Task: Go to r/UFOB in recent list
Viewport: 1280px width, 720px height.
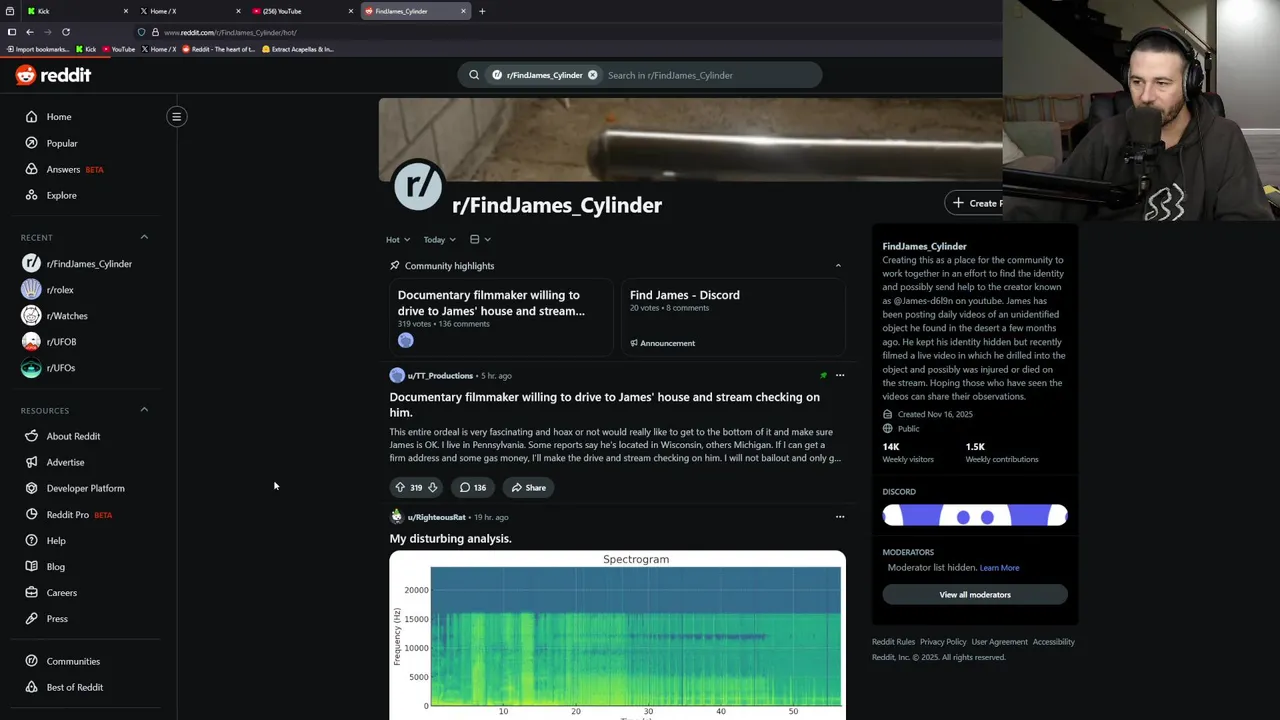Action: (61, 342)
